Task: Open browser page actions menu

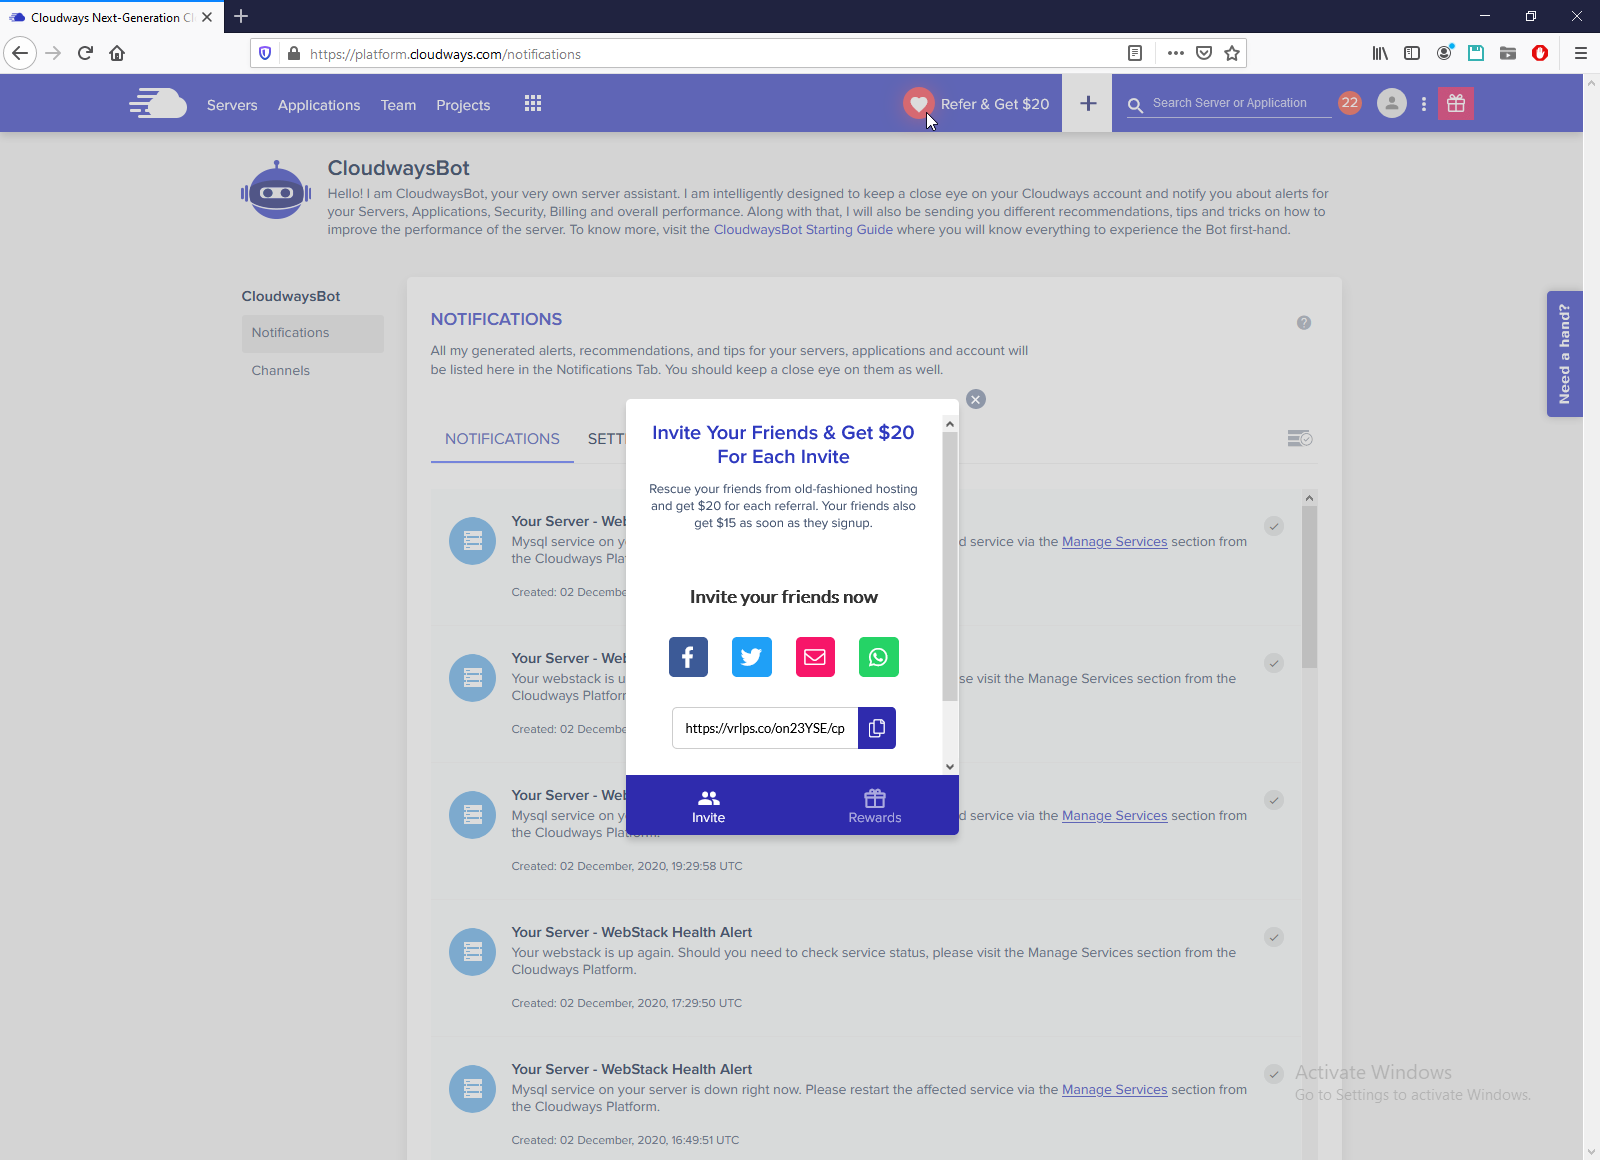Action: 1176,53
